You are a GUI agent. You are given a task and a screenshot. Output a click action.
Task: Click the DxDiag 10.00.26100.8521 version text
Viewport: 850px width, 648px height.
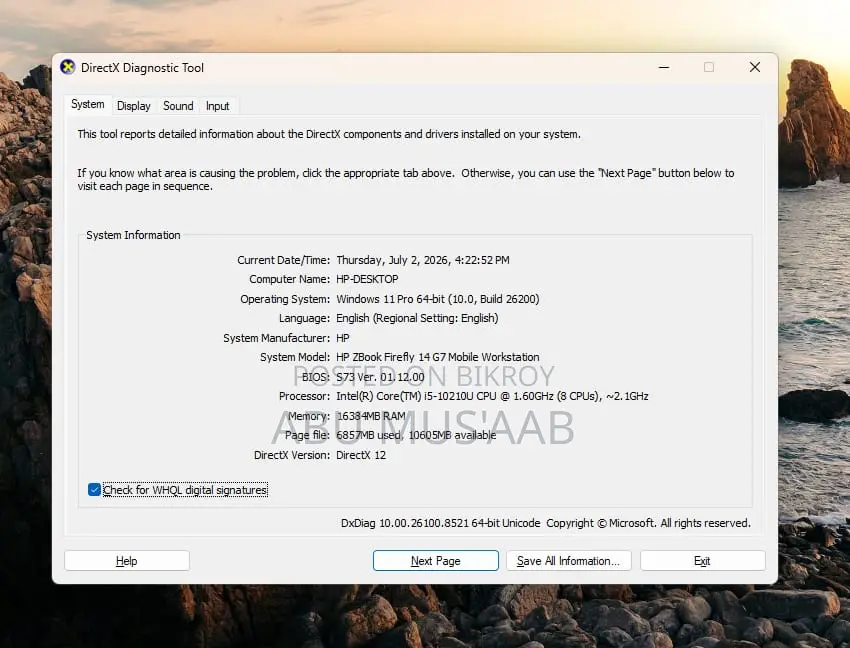[x=441, y=523]
